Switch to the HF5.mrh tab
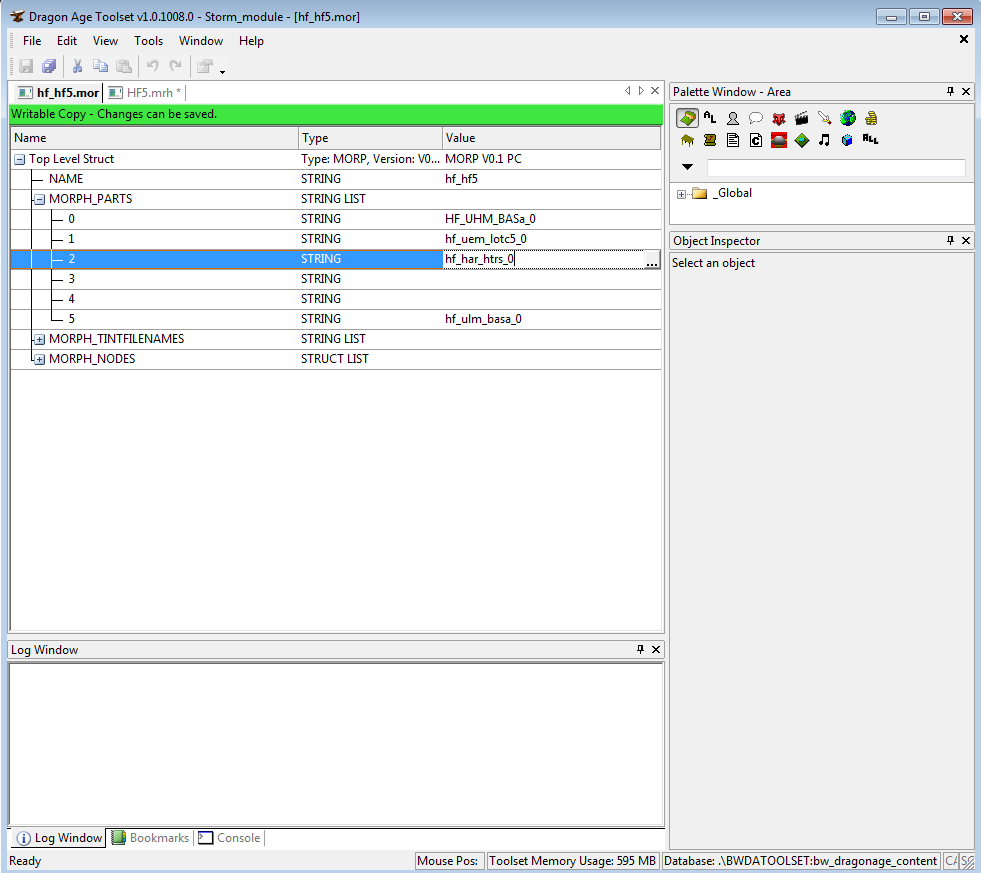Screen dimensions: 981x873 [x=151, y=92]
